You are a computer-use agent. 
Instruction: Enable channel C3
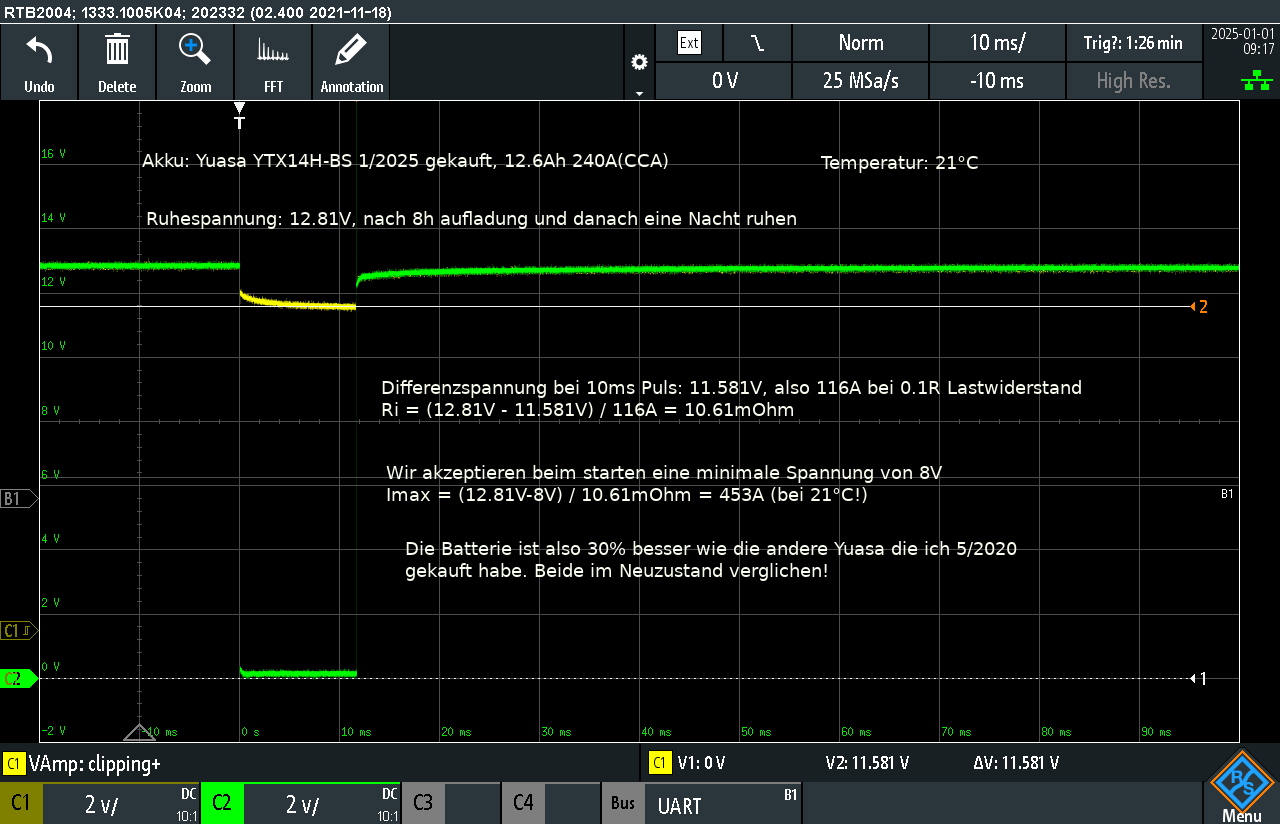423,803
